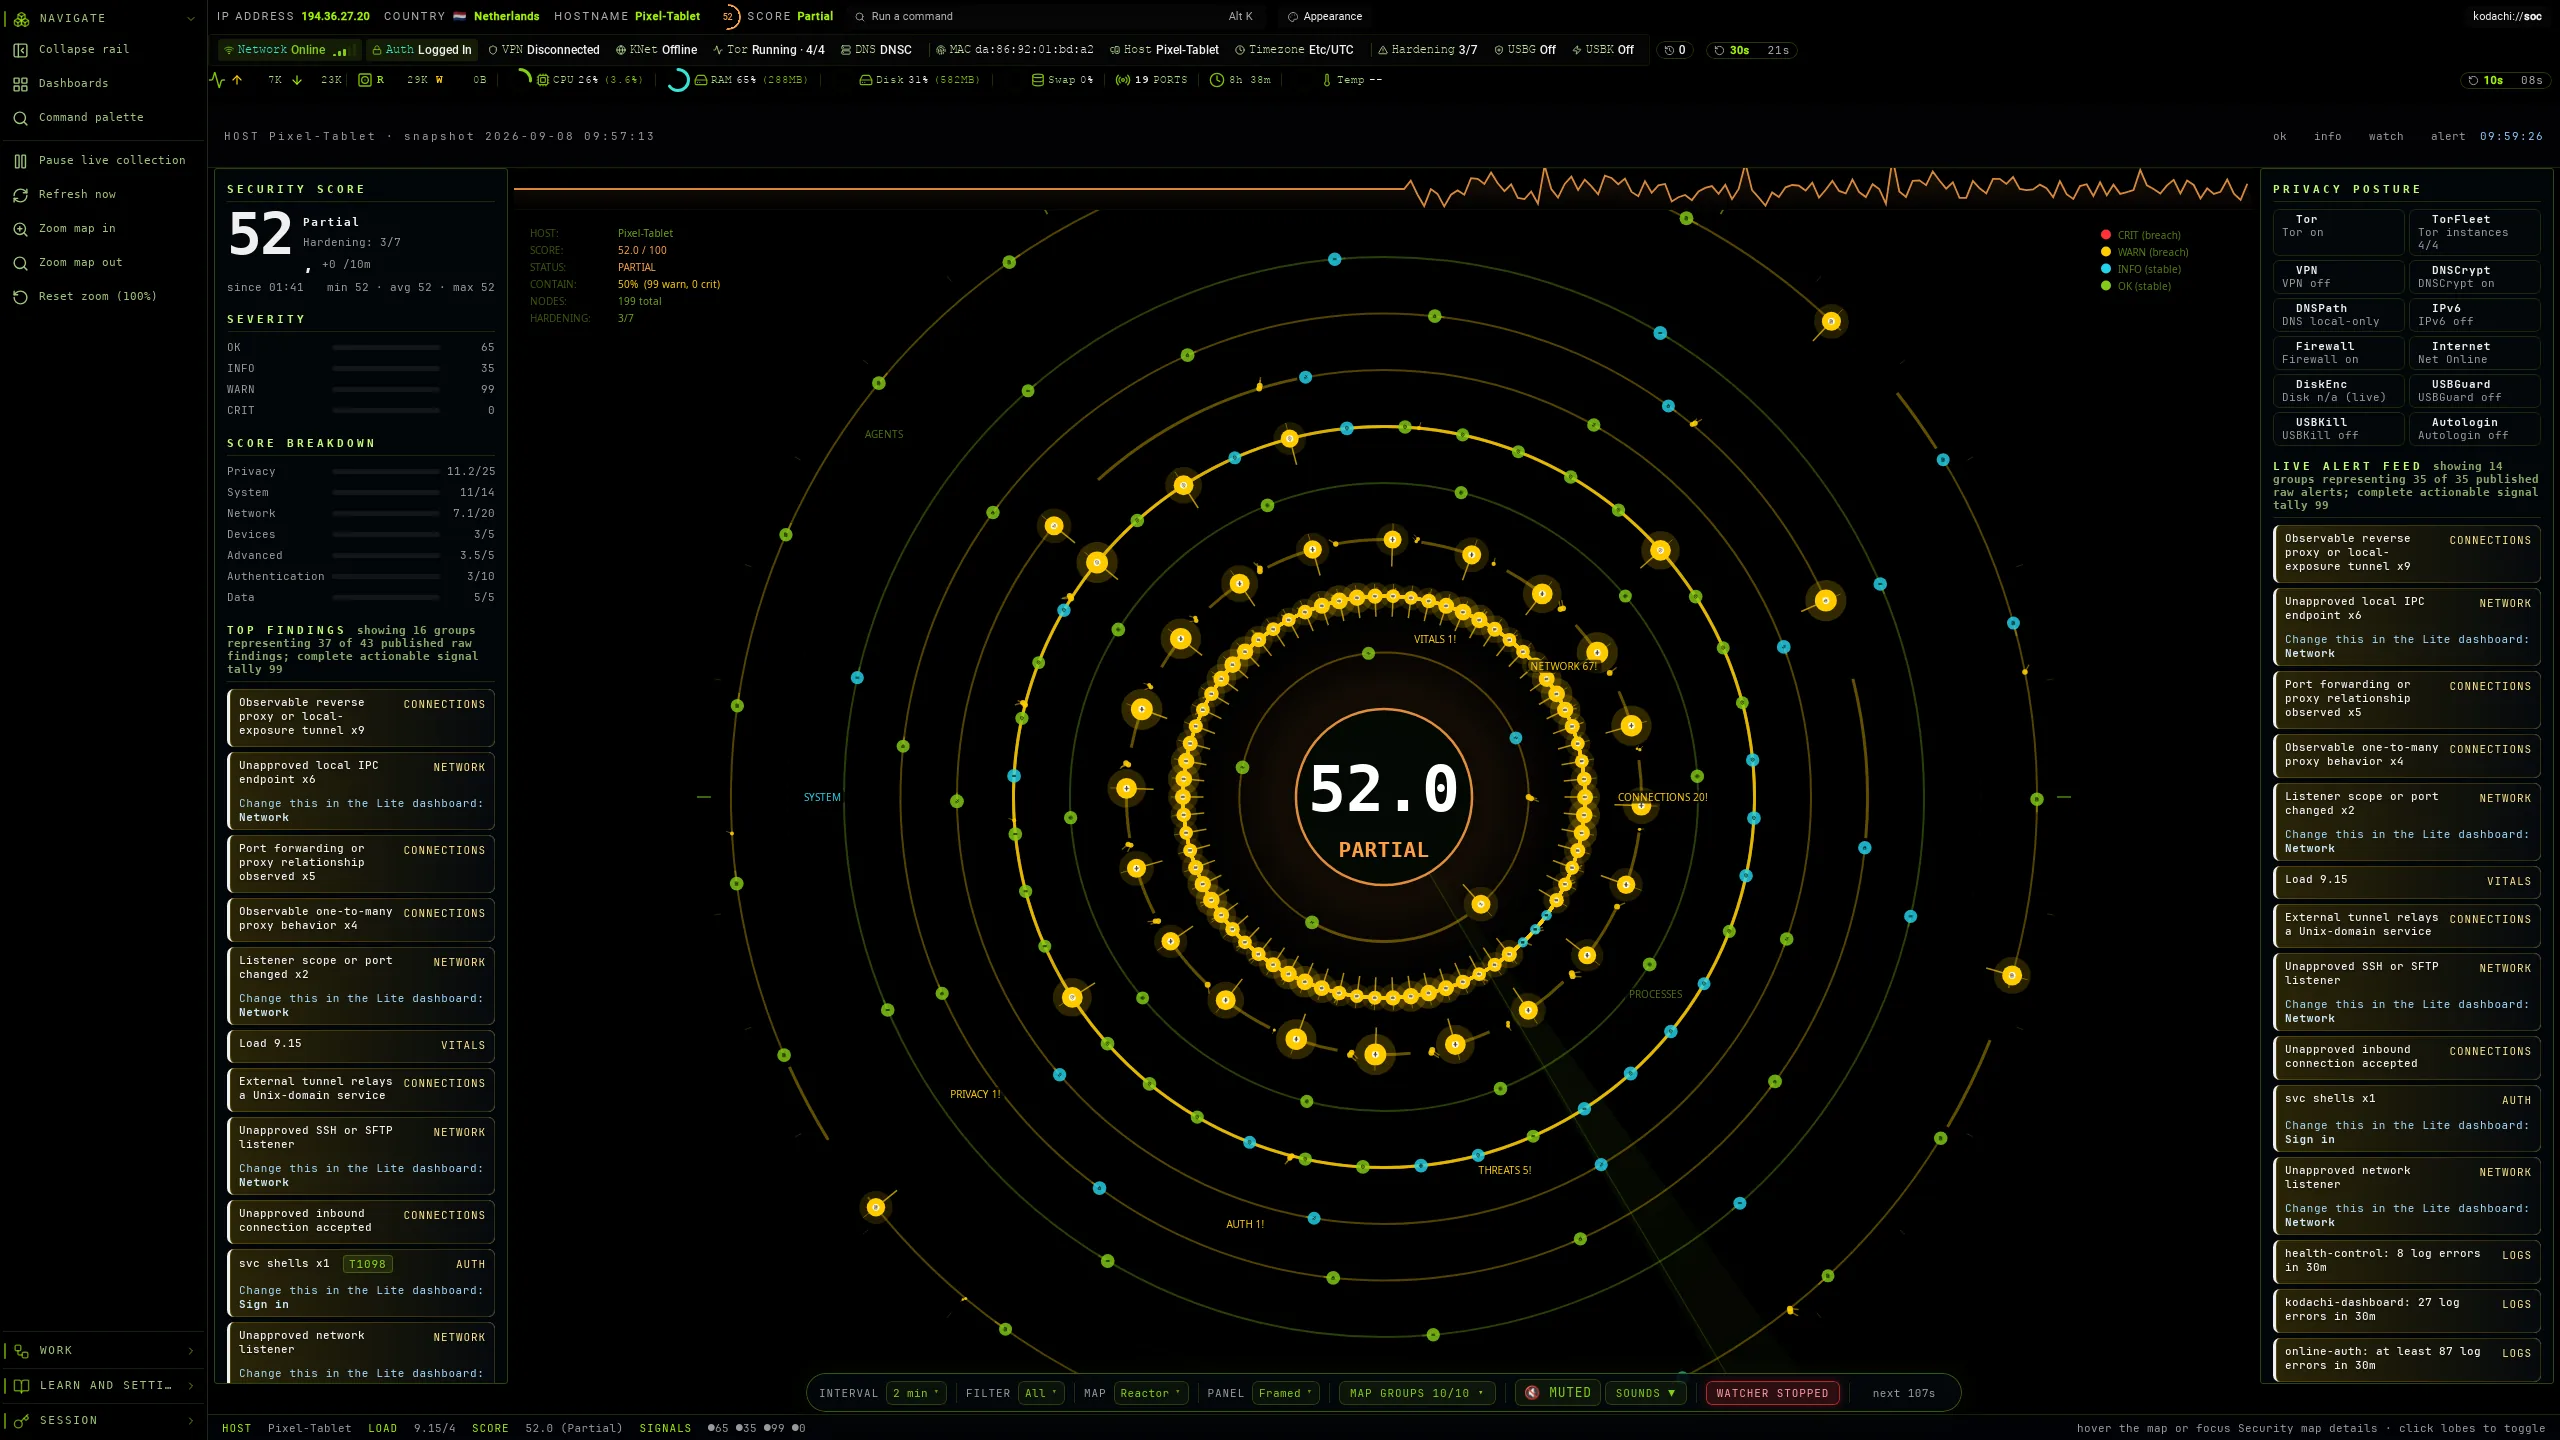Click the Zoom map out icon
2560x1440 pixels.
(x=20, y=263)
